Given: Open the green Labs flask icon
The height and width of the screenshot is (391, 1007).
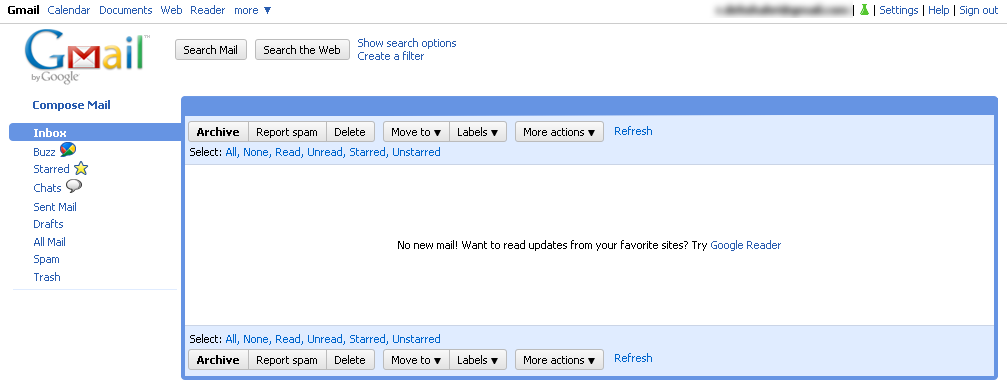Looking at the screenshot, I should [x=864, y=10].
